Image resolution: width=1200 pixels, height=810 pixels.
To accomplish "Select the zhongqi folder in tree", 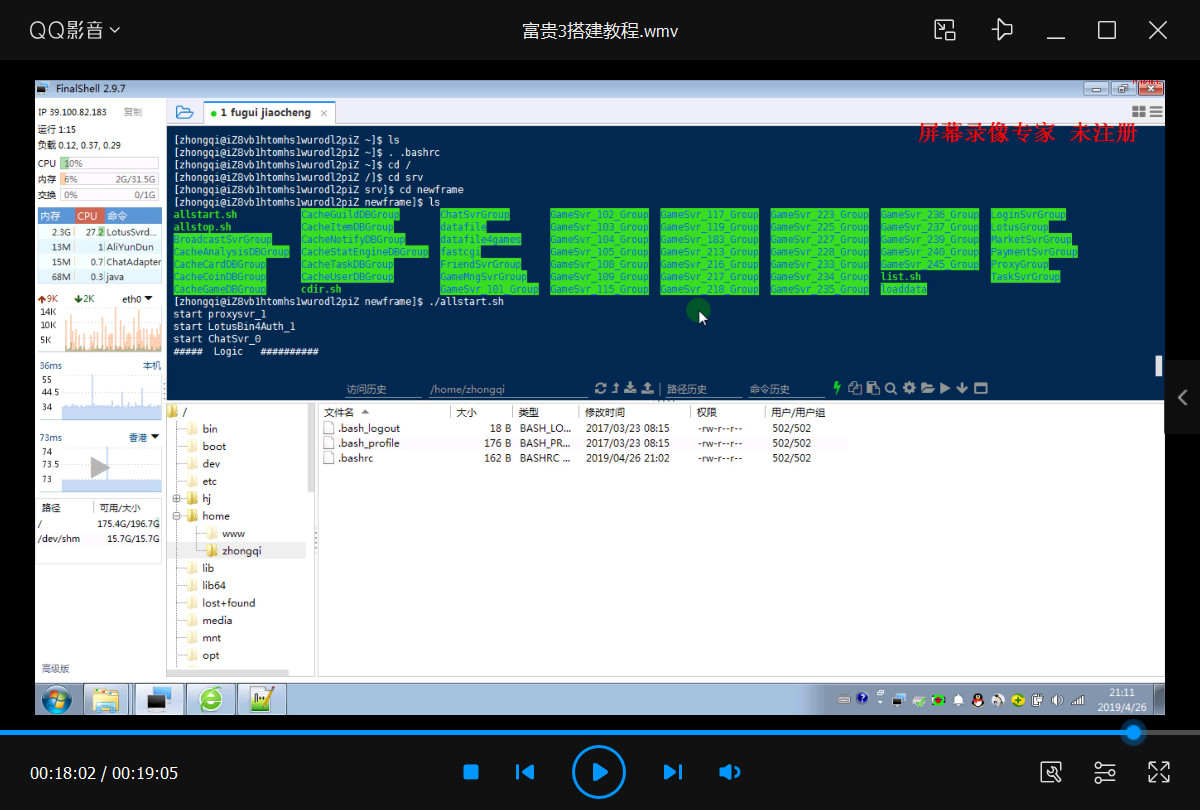I will point(241,550).
